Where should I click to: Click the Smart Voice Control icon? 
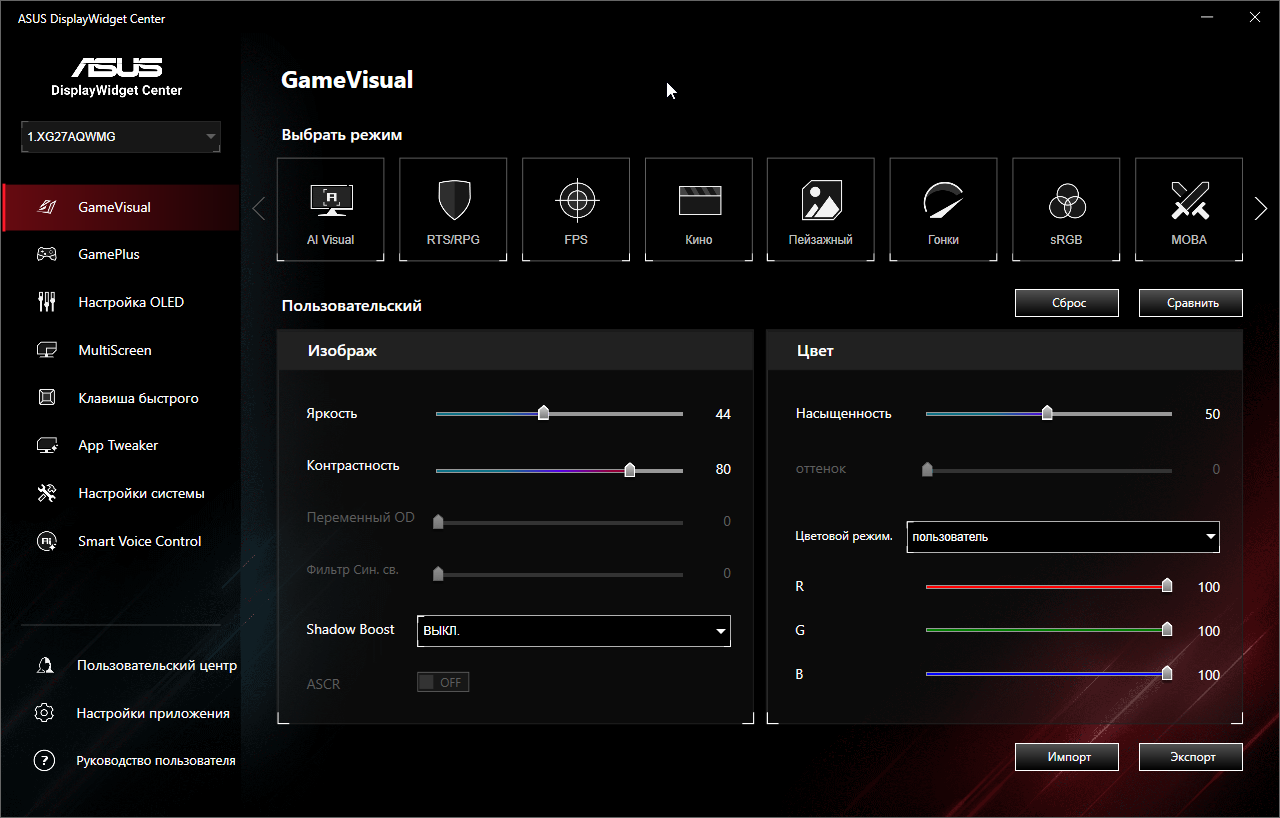tap(47, 541)
